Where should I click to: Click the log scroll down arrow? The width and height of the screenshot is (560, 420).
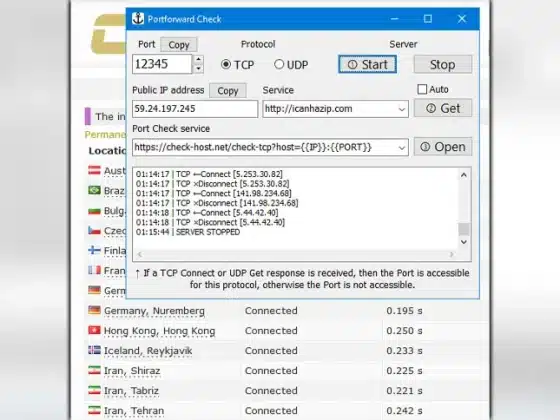click(x=464, y=242)
